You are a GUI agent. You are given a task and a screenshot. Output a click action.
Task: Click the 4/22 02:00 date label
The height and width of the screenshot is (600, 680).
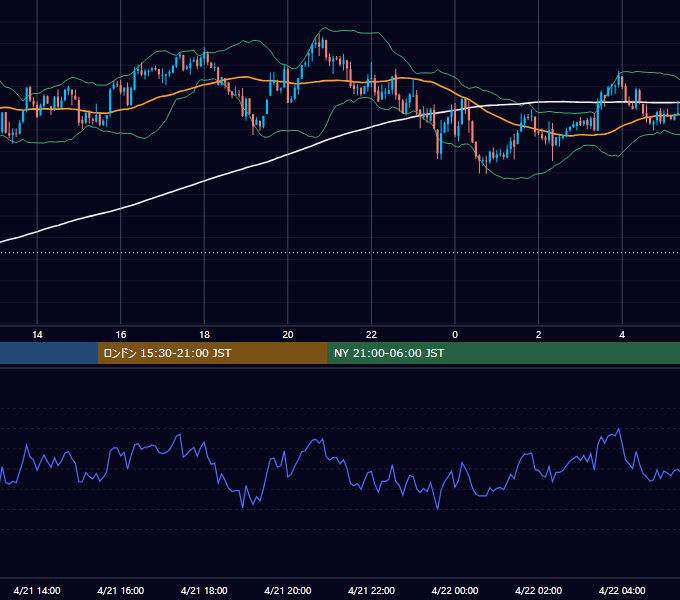click(538, 590)
